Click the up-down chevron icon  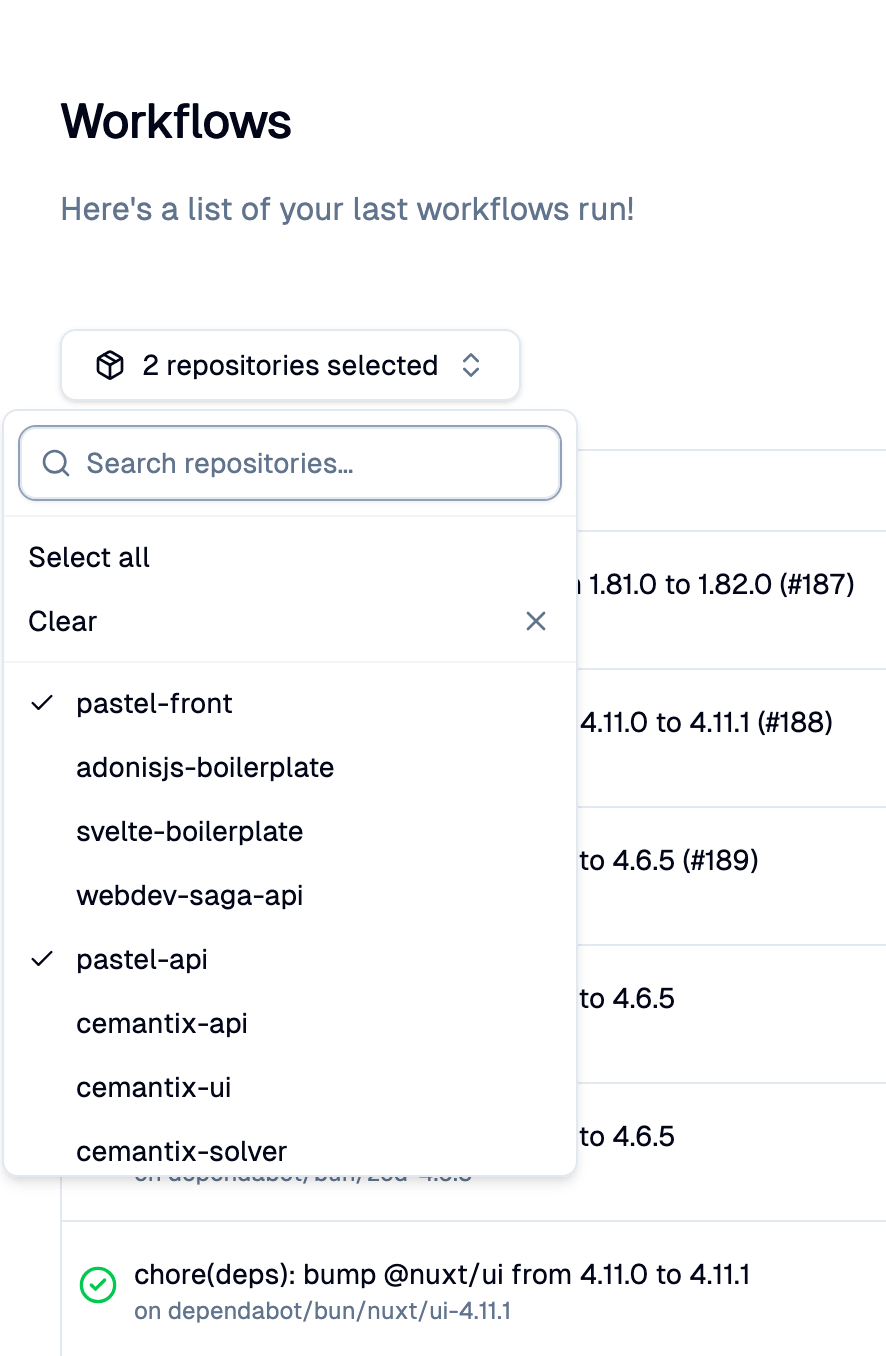point(471,366)
